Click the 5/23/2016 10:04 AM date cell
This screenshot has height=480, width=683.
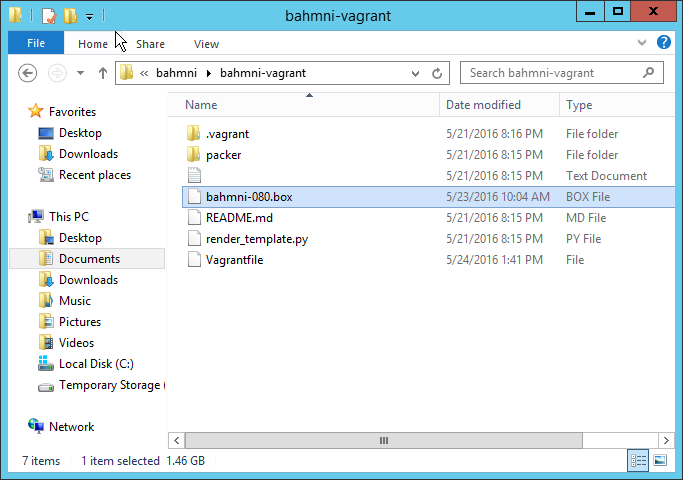497,197
